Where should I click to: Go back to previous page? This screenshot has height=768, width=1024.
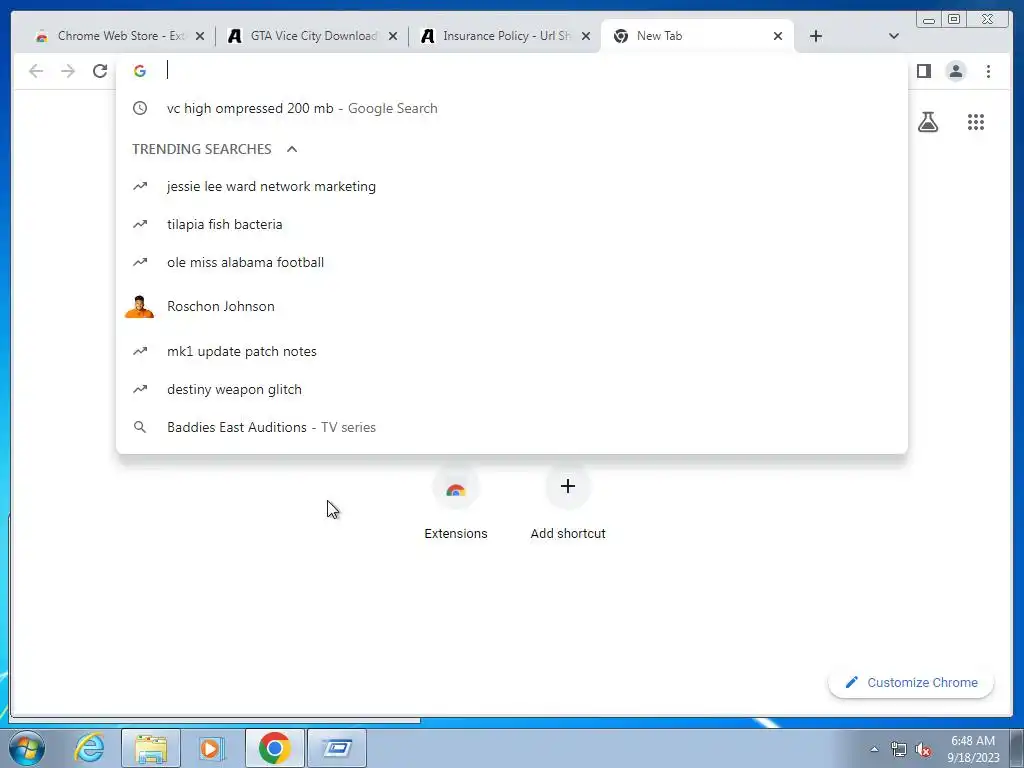click(x=36, y=71)
